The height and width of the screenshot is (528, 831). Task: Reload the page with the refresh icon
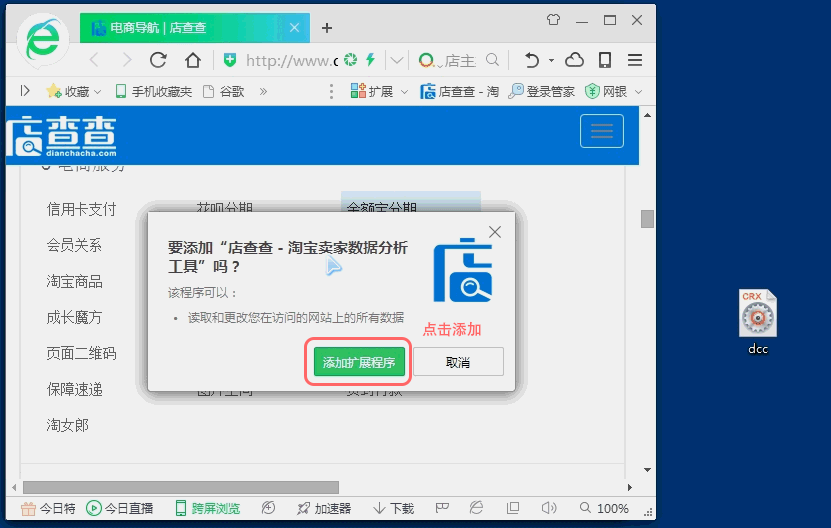click(158, 60)
